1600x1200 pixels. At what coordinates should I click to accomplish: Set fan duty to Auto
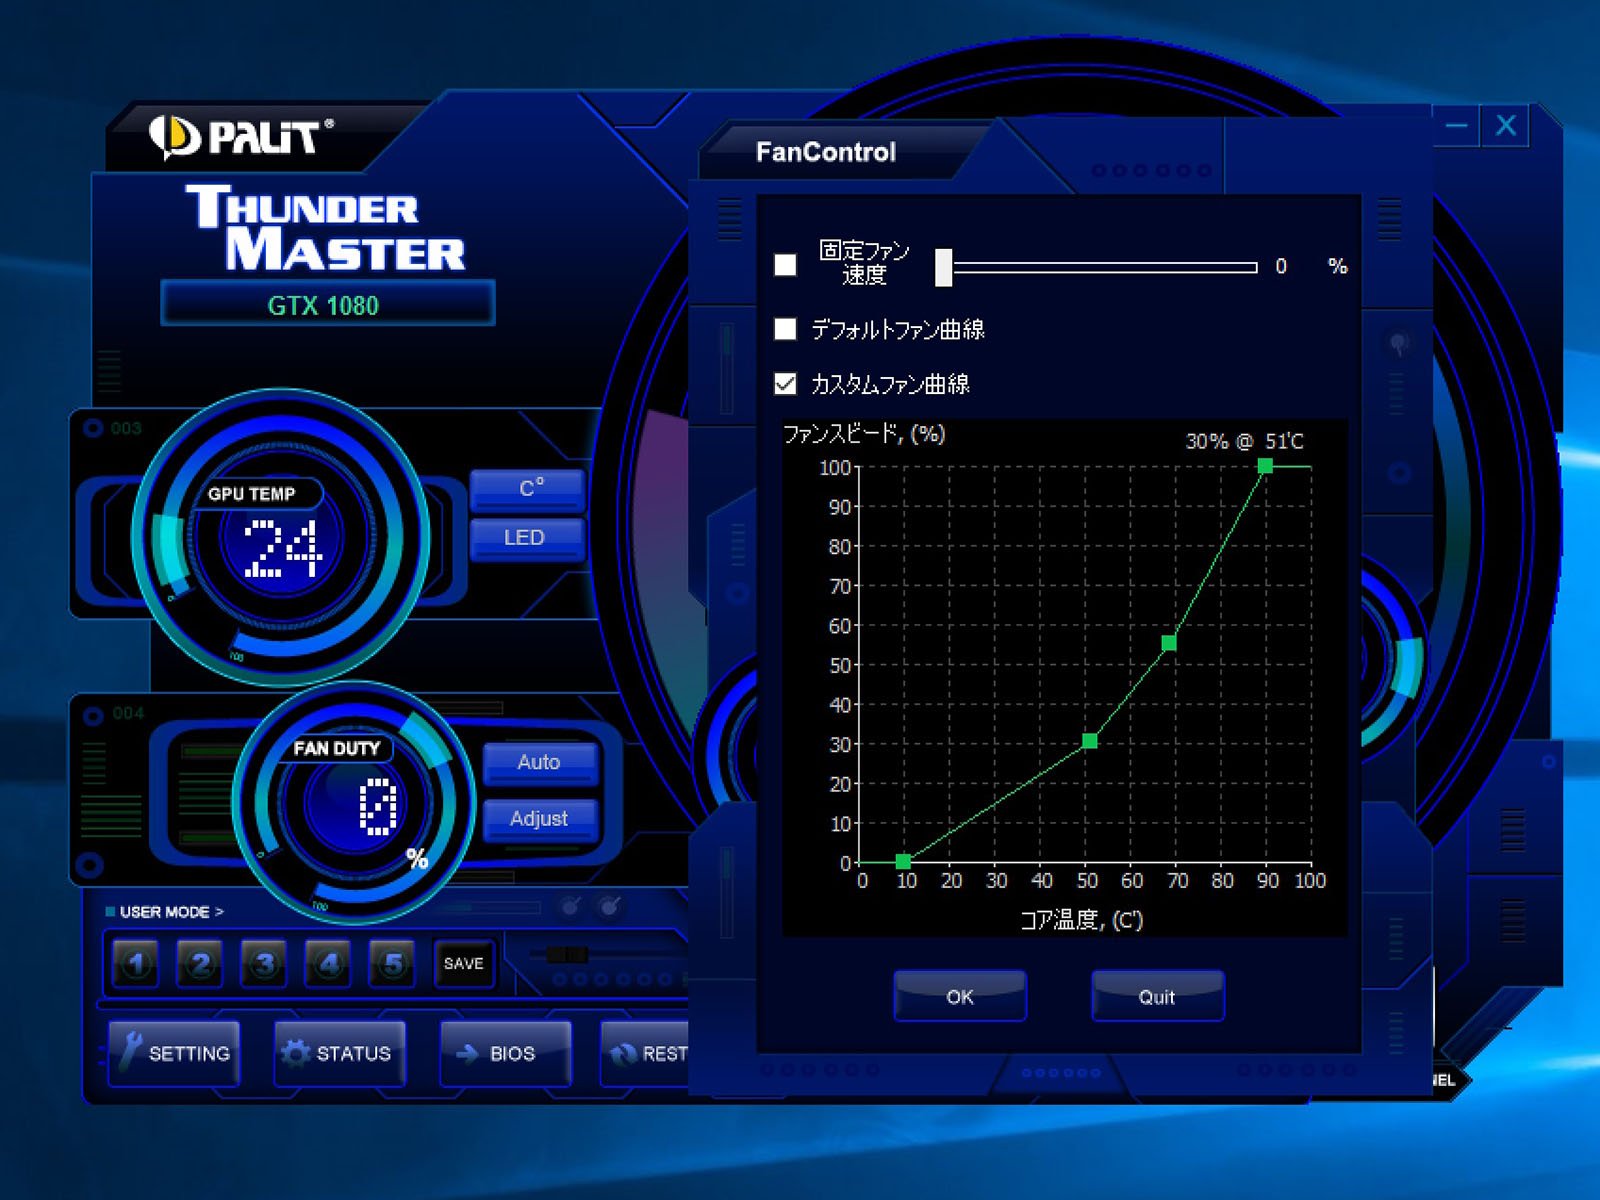[540, 762]
